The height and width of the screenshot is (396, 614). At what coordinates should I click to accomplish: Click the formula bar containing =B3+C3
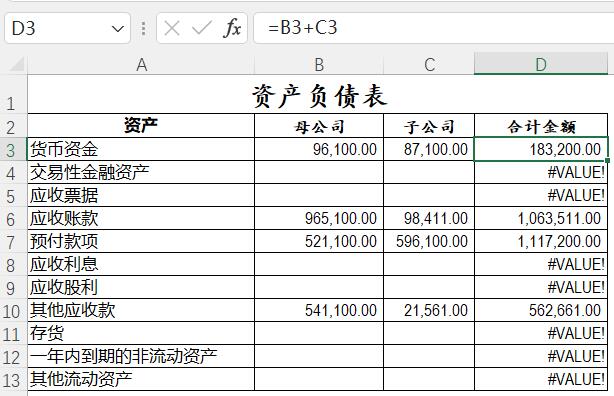[x=433, y=28]
